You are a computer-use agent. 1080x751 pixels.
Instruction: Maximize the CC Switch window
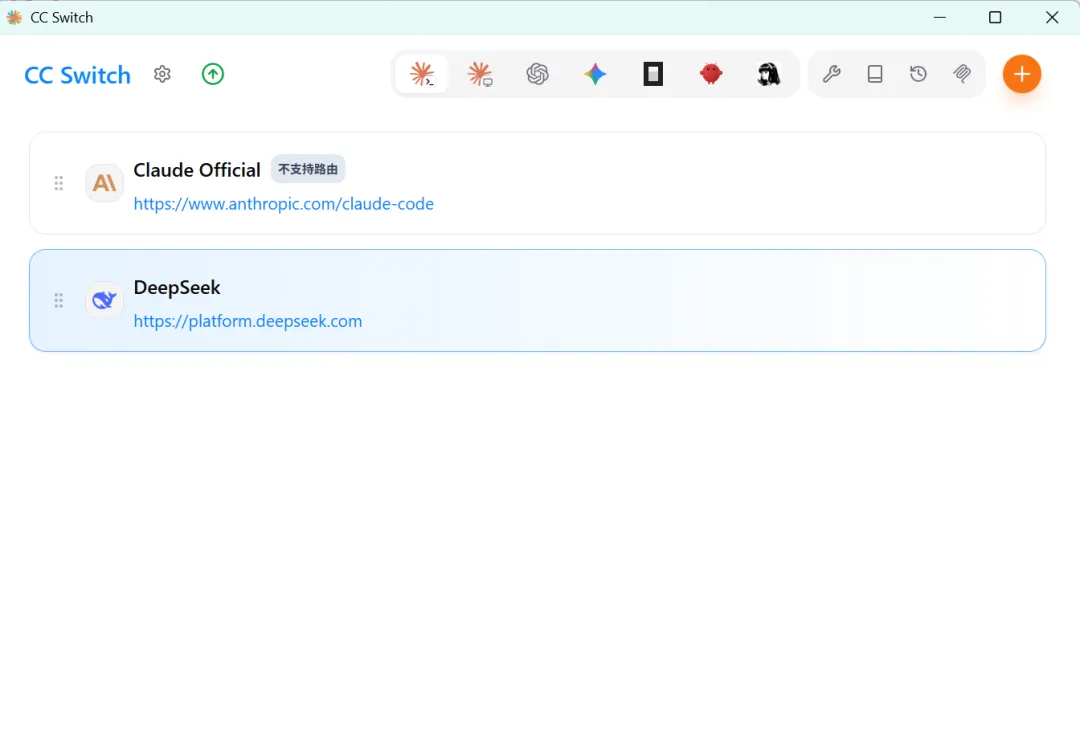[x=995, y=17]
